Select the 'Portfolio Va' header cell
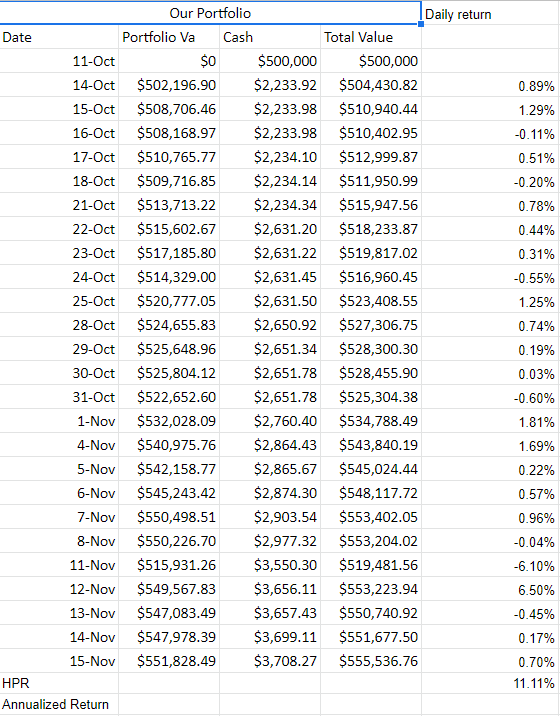Screen dimensions: 560x716 click(169, 37)
